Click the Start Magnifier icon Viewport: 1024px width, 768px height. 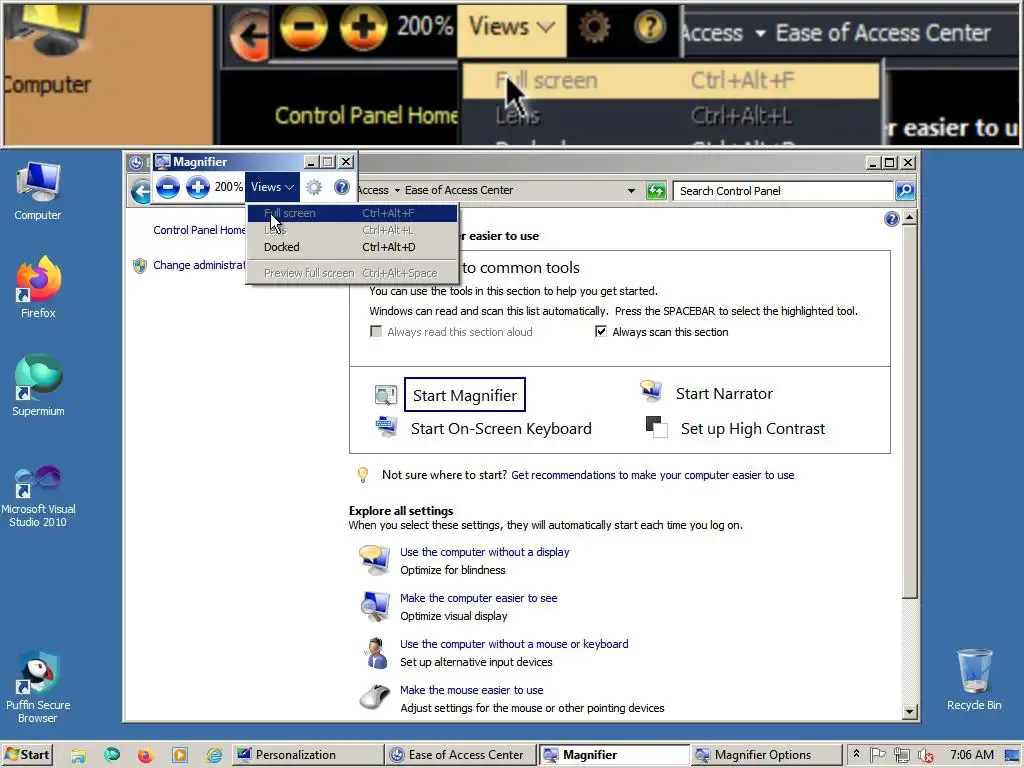pos(385,394)
